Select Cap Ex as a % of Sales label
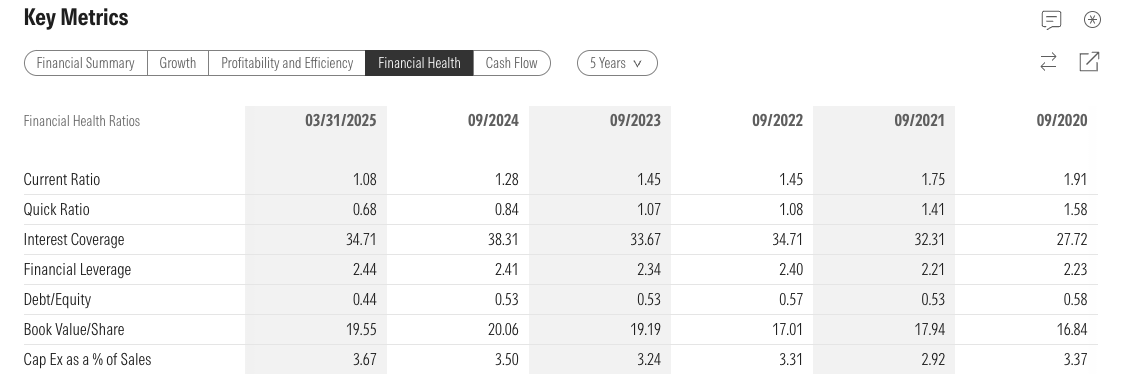The width and height of the screenshot is (1123, 389). [x=87, y=360]
